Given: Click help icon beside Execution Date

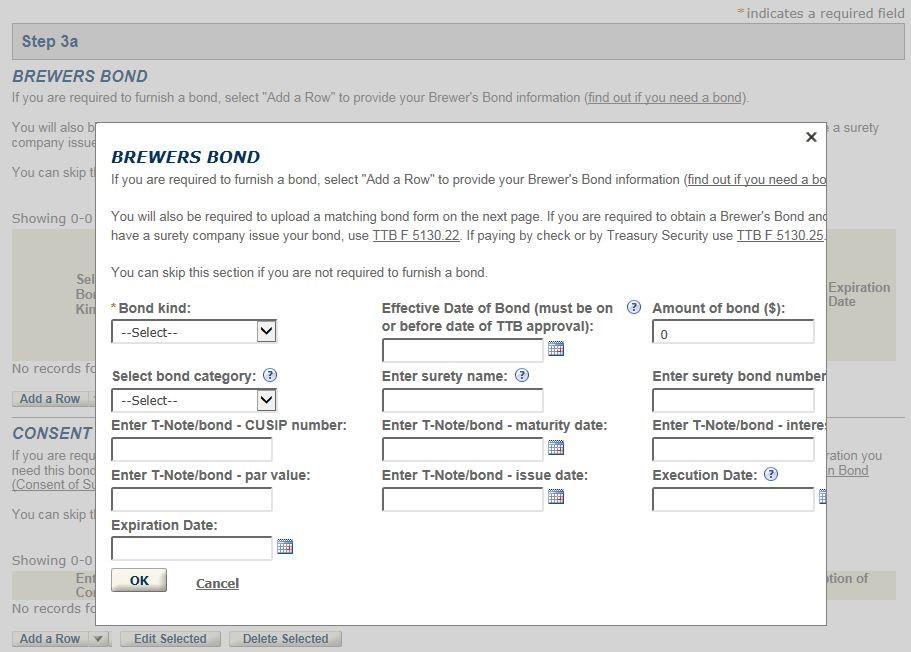Looking at the screenshot, I should 771,475.
